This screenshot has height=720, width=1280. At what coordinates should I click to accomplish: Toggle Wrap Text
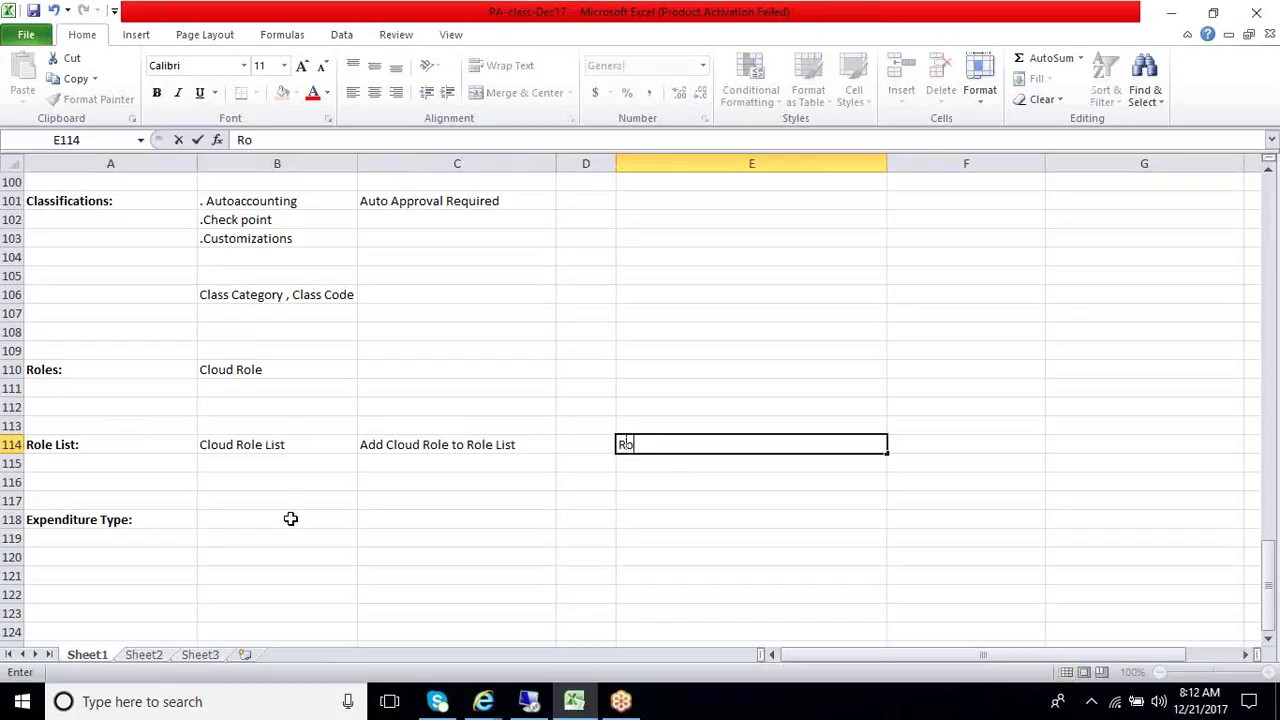click(x=501, y=66)
